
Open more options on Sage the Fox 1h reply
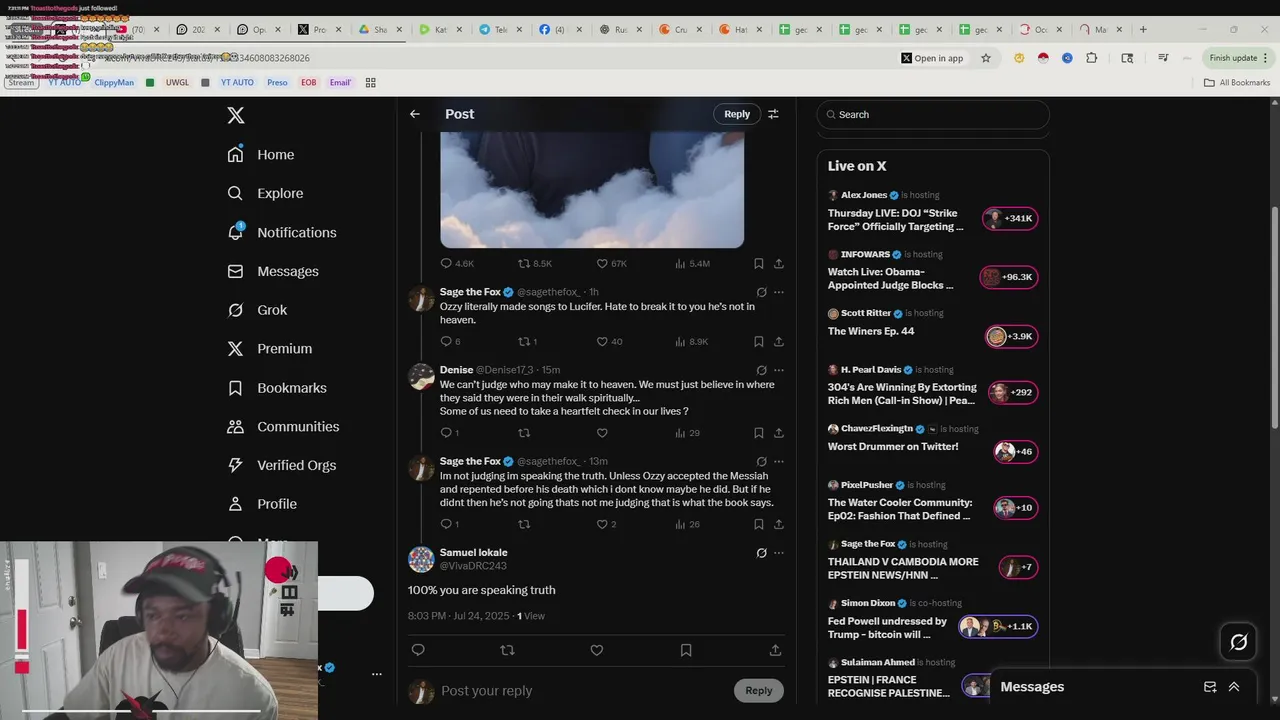[779, 292]
